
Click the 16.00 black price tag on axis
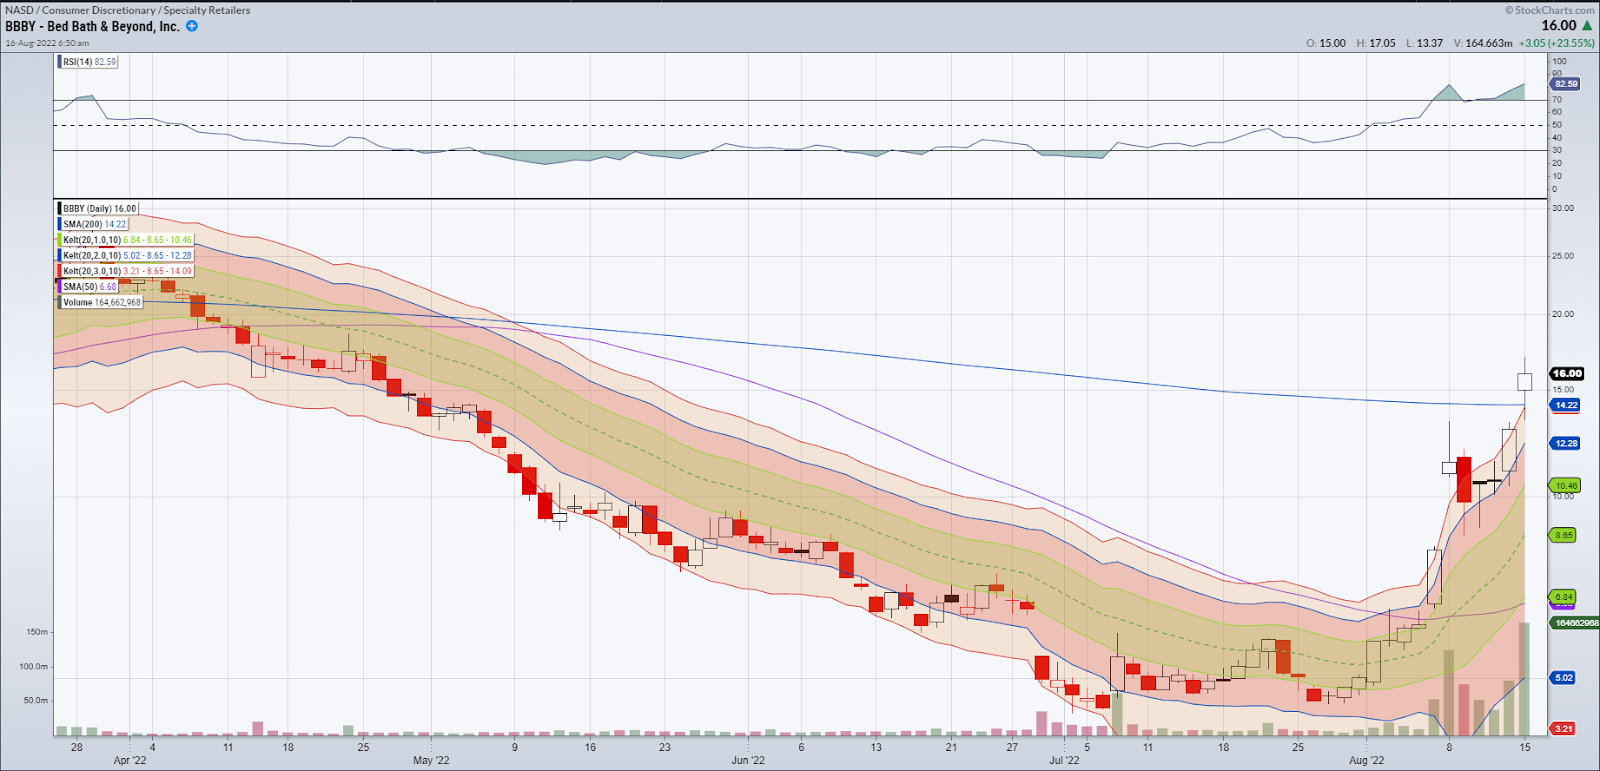click(x=1566, y=373)
